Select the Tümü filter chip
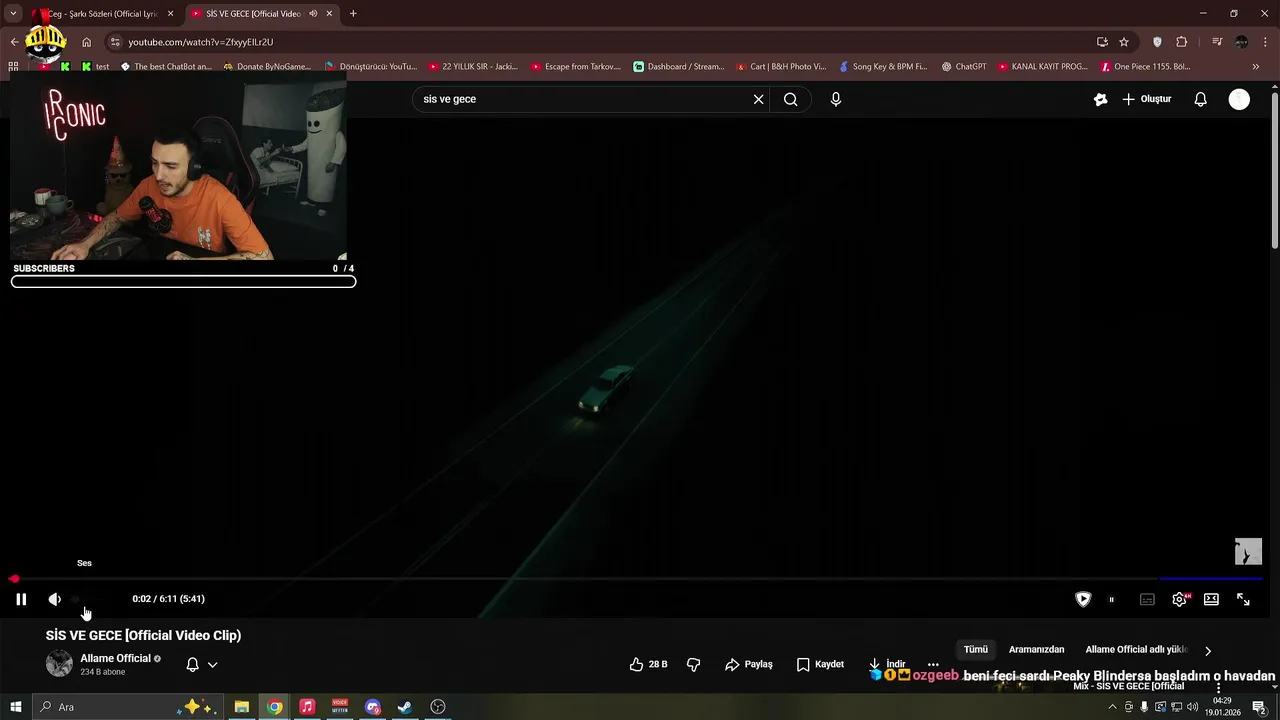 975,650
